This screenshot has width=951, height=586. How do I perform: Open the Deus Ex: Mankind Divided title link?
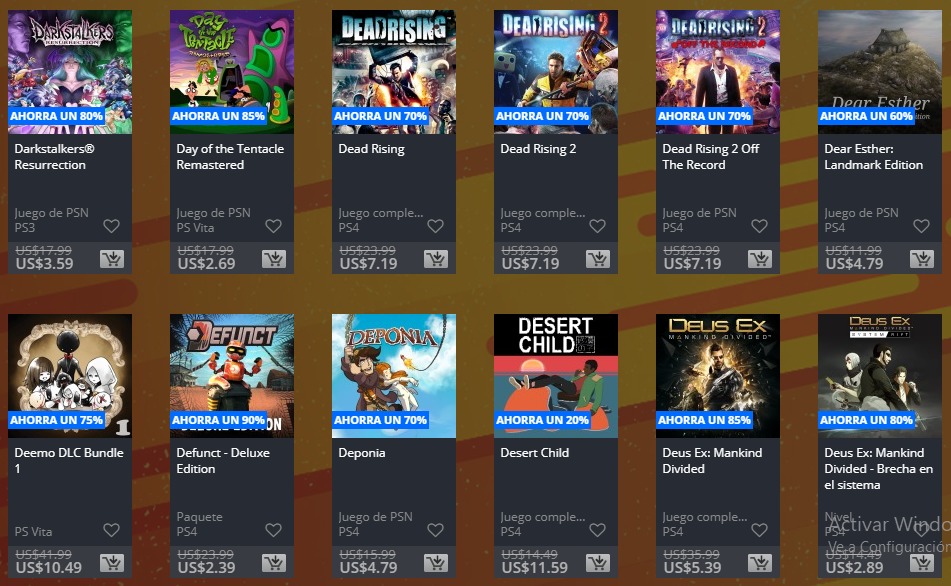pos(712,460)
